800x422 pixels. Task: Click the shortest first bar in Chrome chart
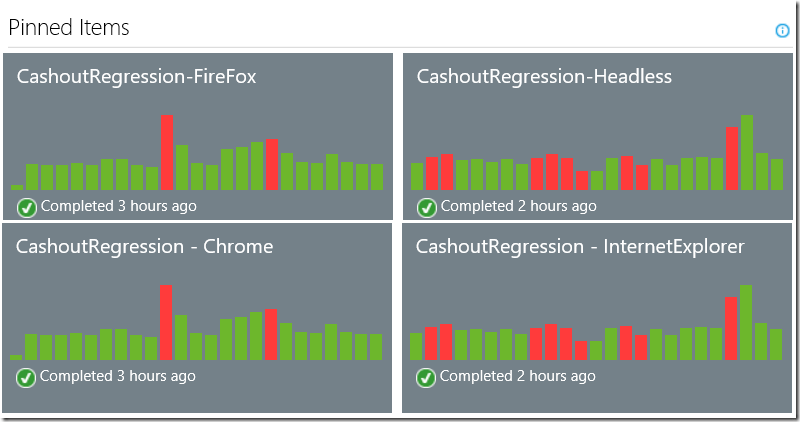[16, 357]
